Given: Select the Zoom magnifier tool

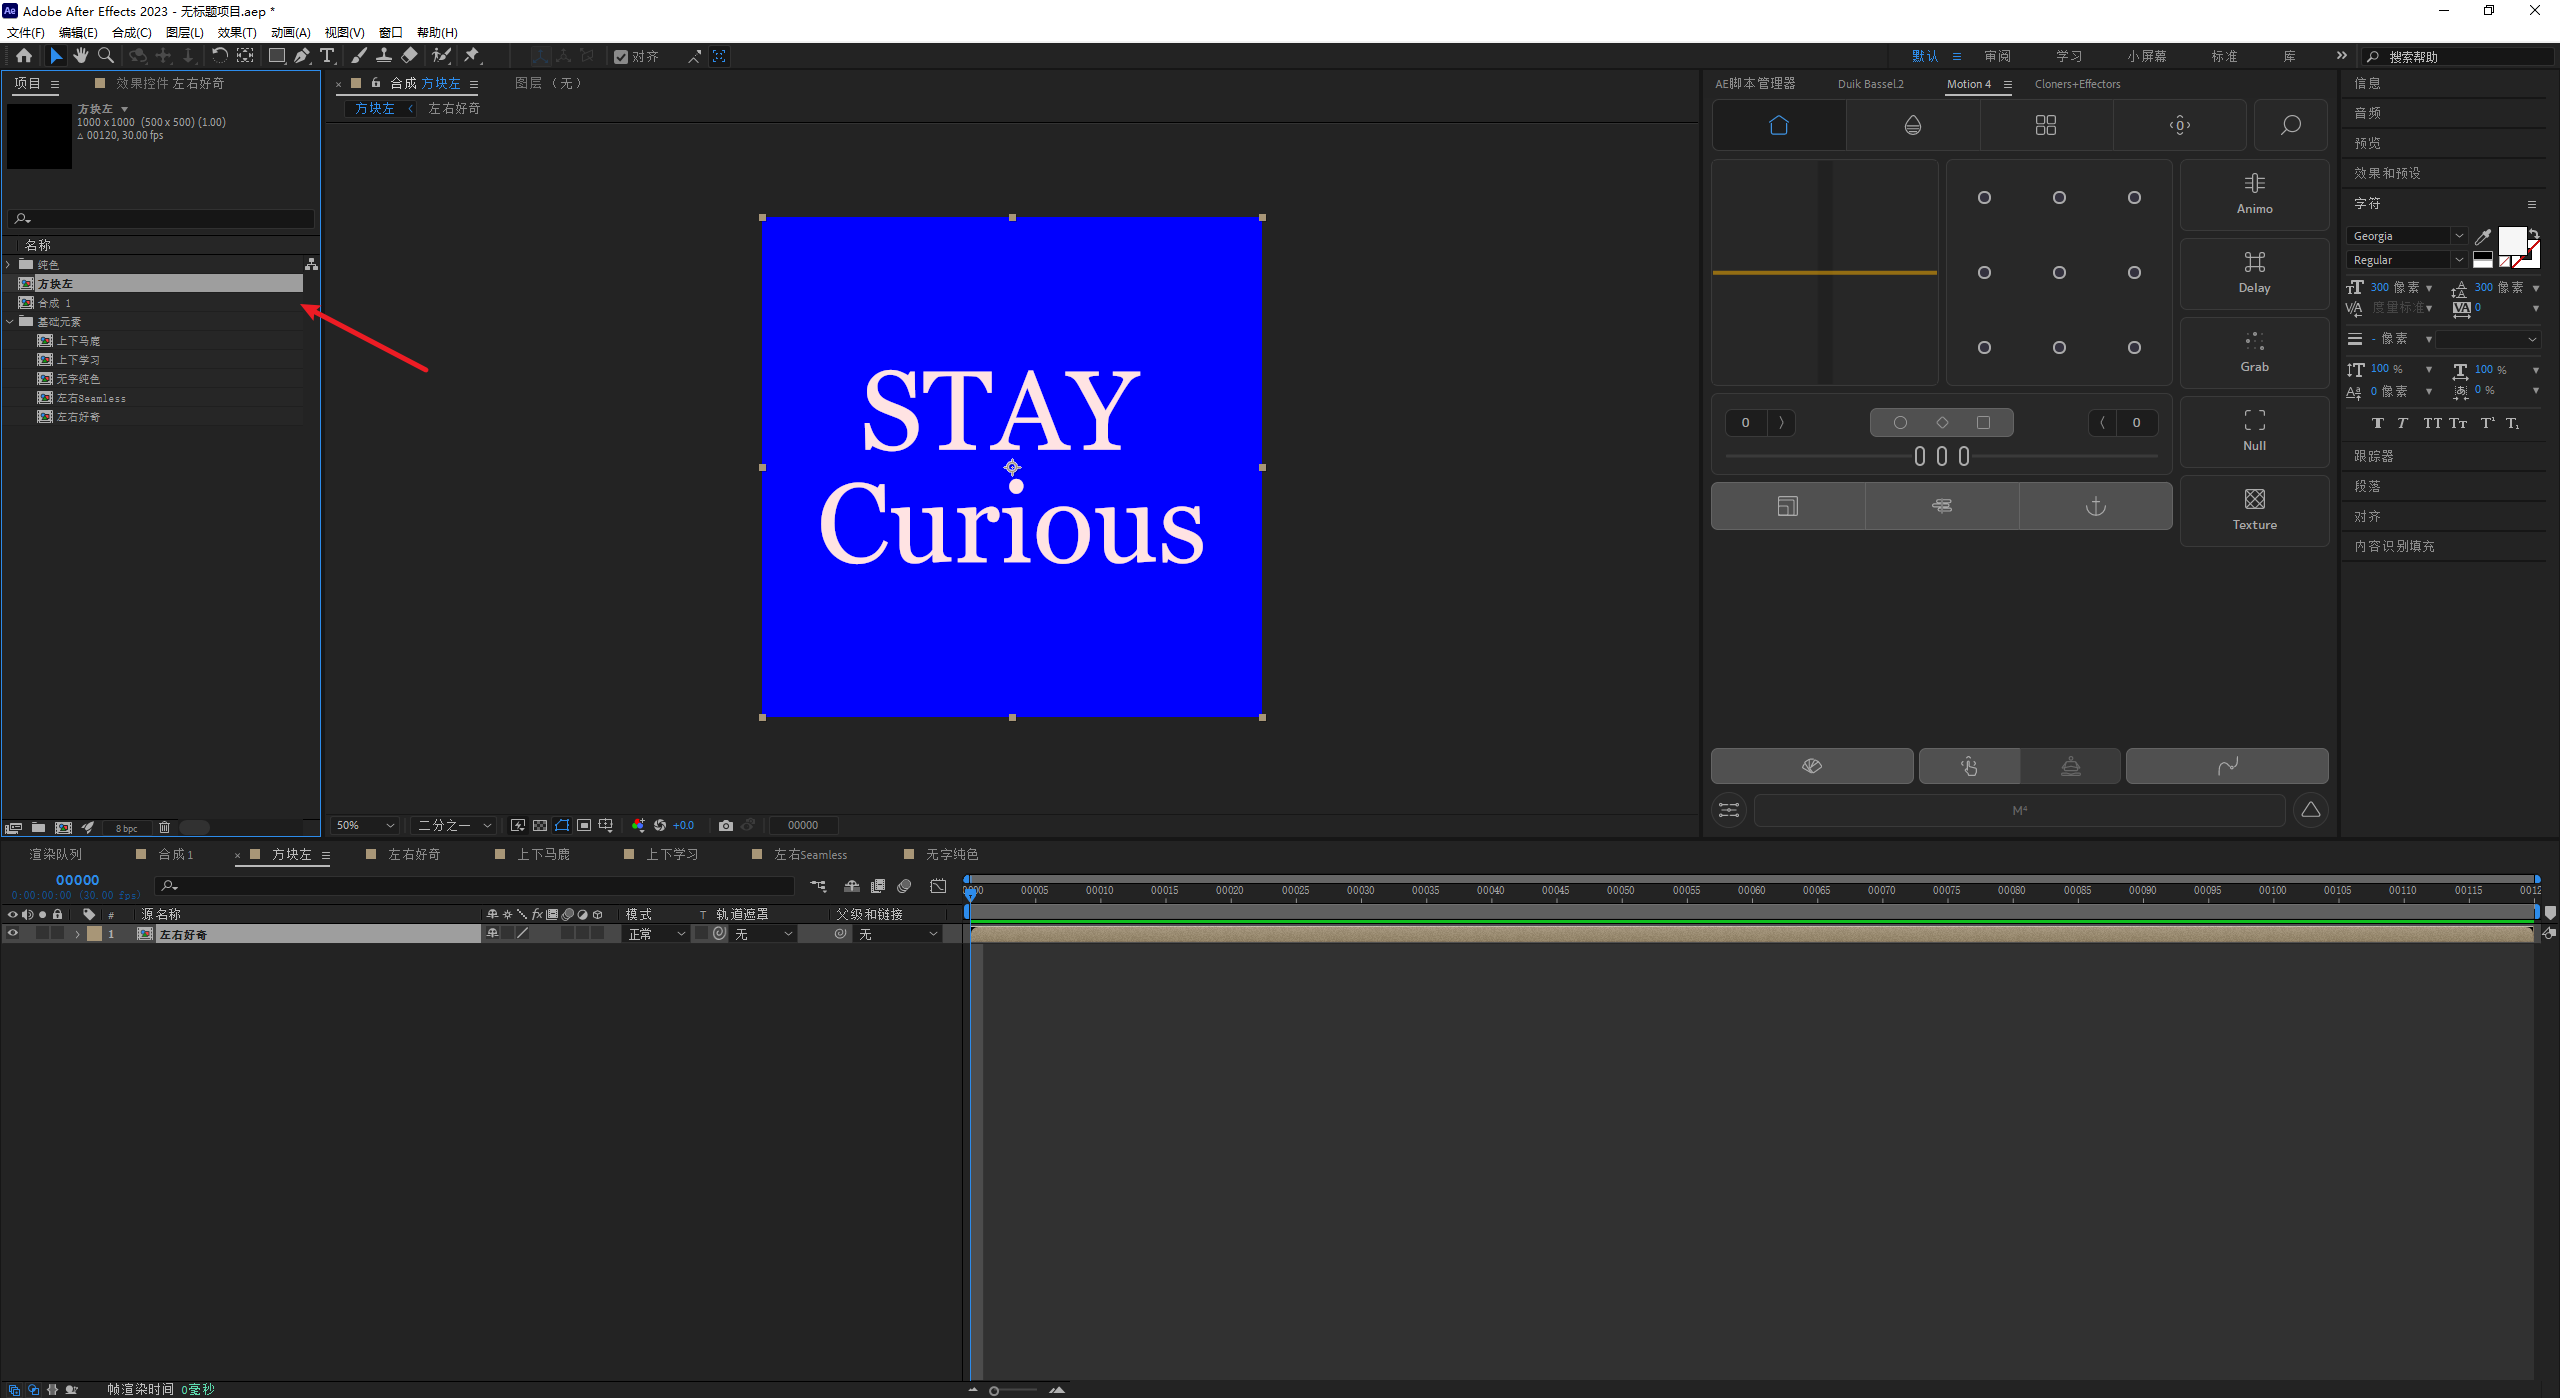Looking at the screenshot, I should point(106,56).
